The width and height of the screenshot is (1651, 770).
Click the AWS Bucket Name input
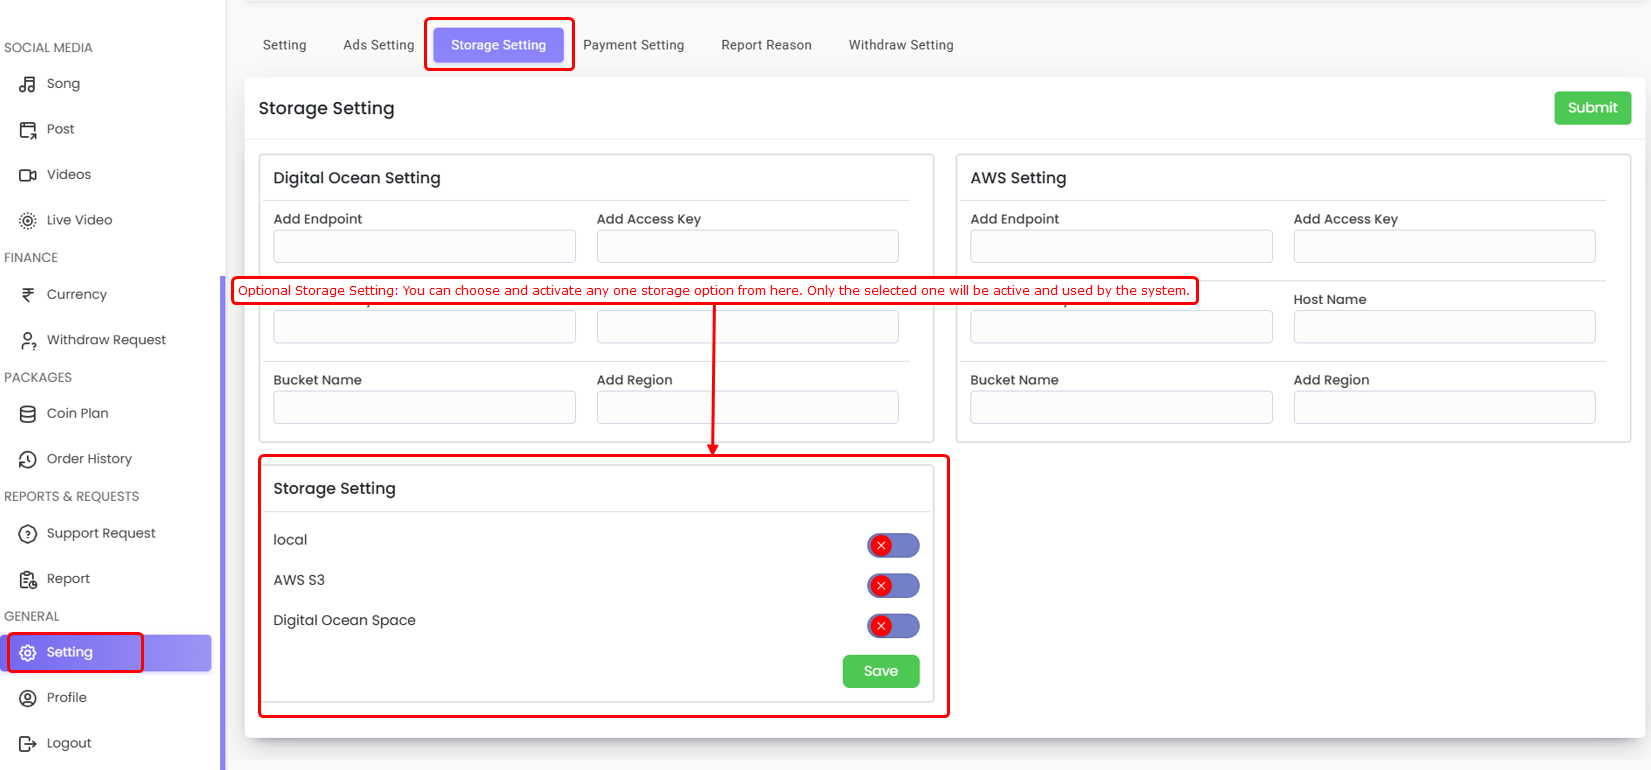pyautogui.click(x=1120, y=408)
